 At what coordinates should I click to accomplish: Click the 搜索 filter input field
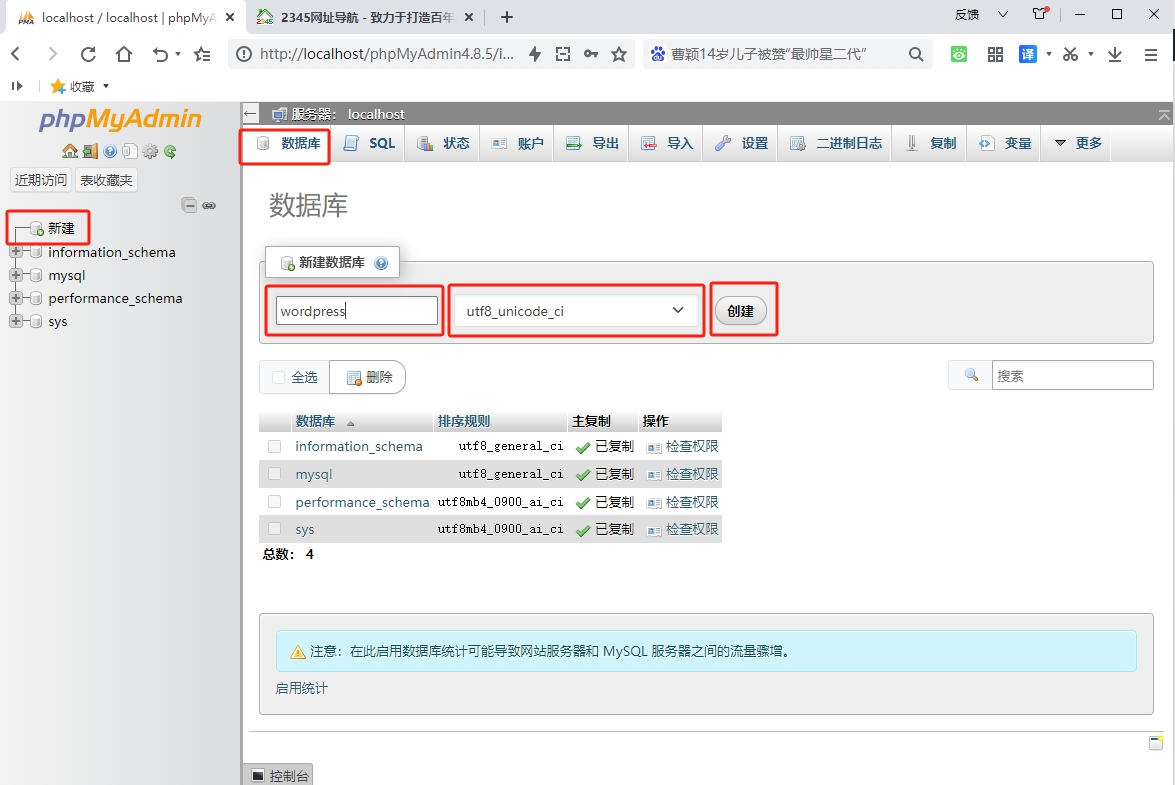point(1072,375)
